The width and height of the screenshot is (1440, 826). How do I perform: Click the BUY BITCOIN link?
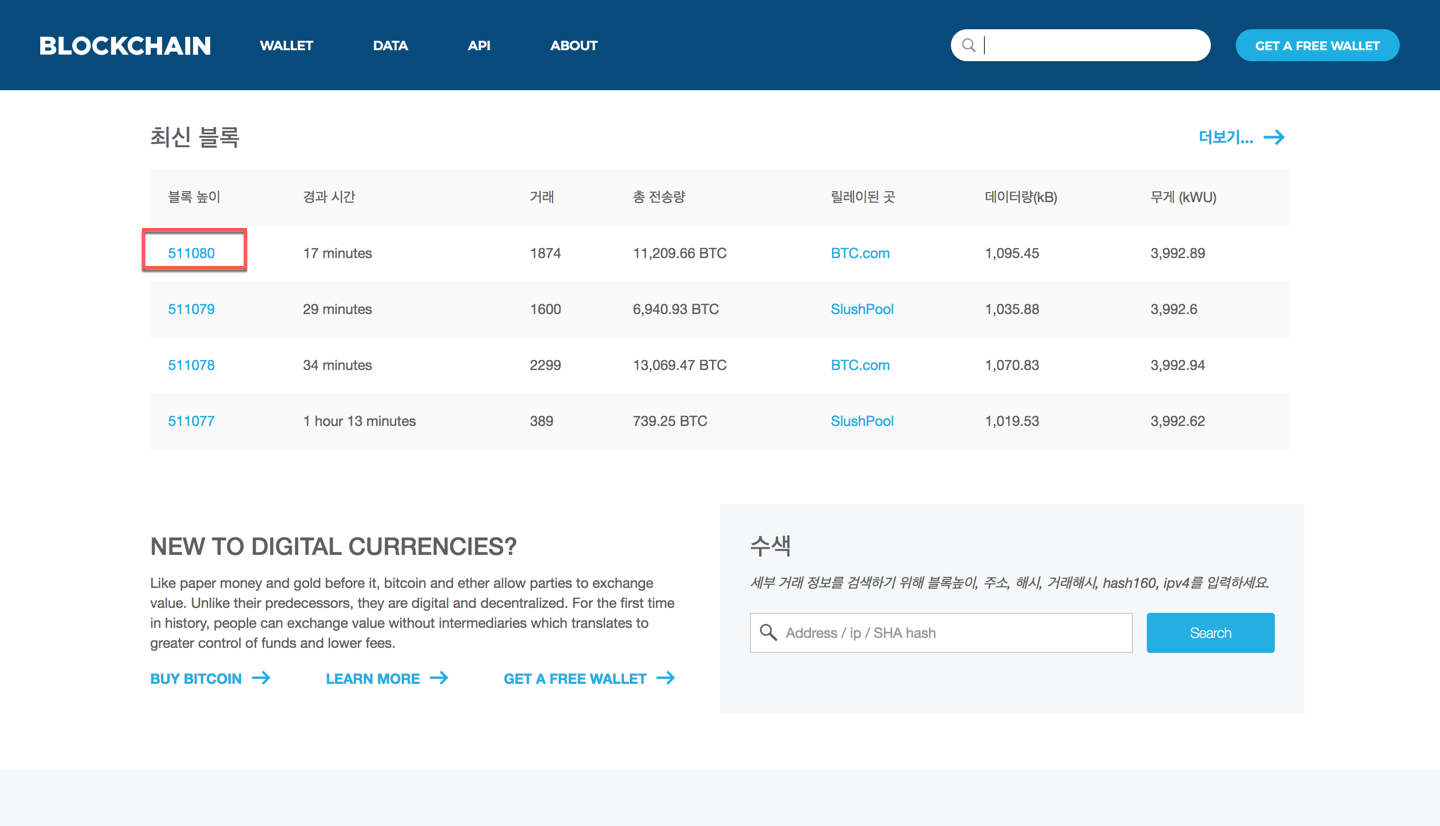[x=196, y=678]
